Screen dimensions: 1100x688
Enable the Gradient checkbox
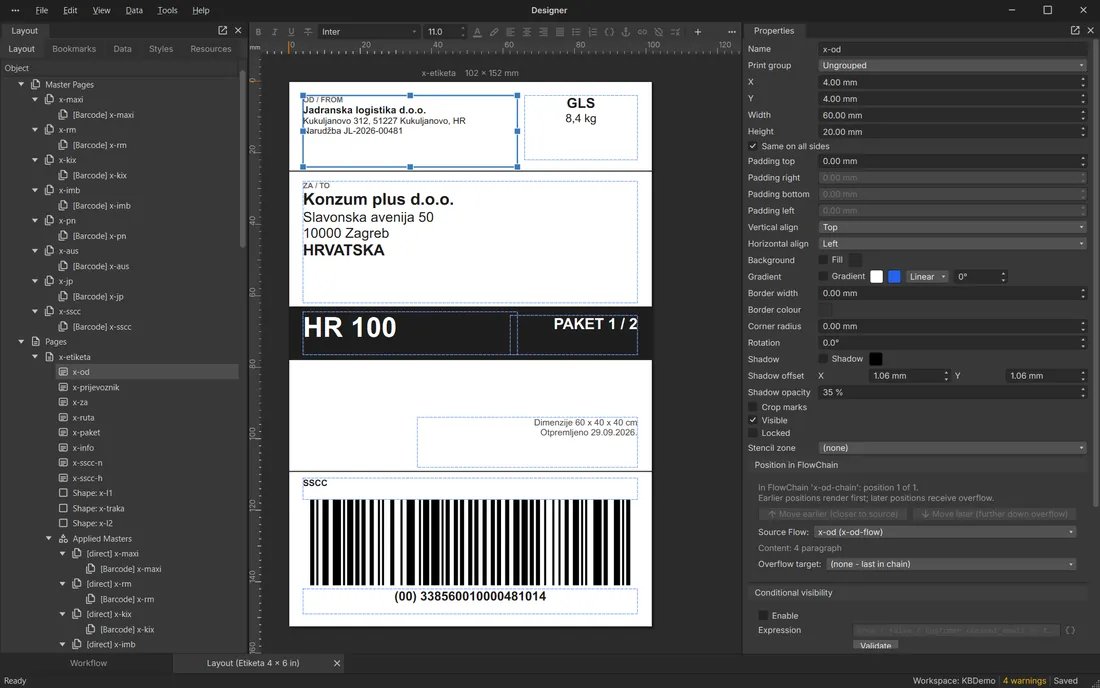coord(823,276)
